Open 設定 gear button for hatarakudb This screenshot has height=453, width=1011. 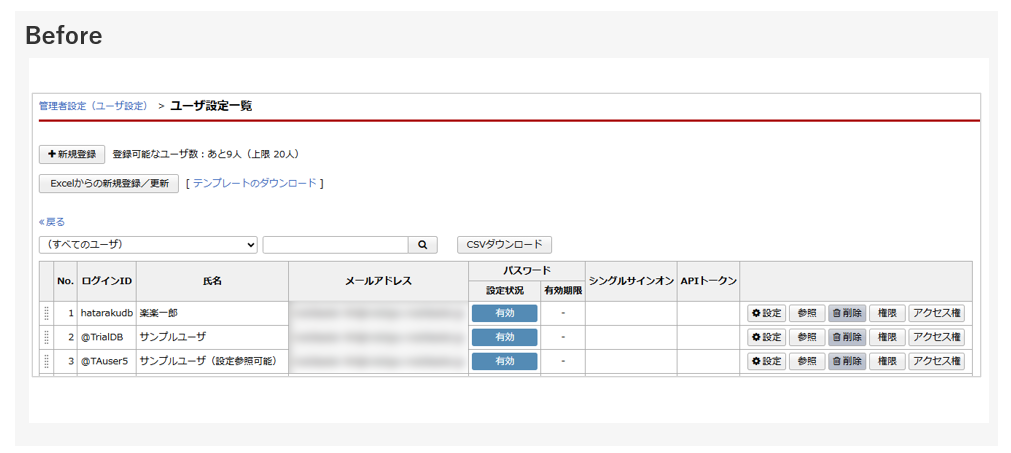pyautogui.click(x=767, y=314)
